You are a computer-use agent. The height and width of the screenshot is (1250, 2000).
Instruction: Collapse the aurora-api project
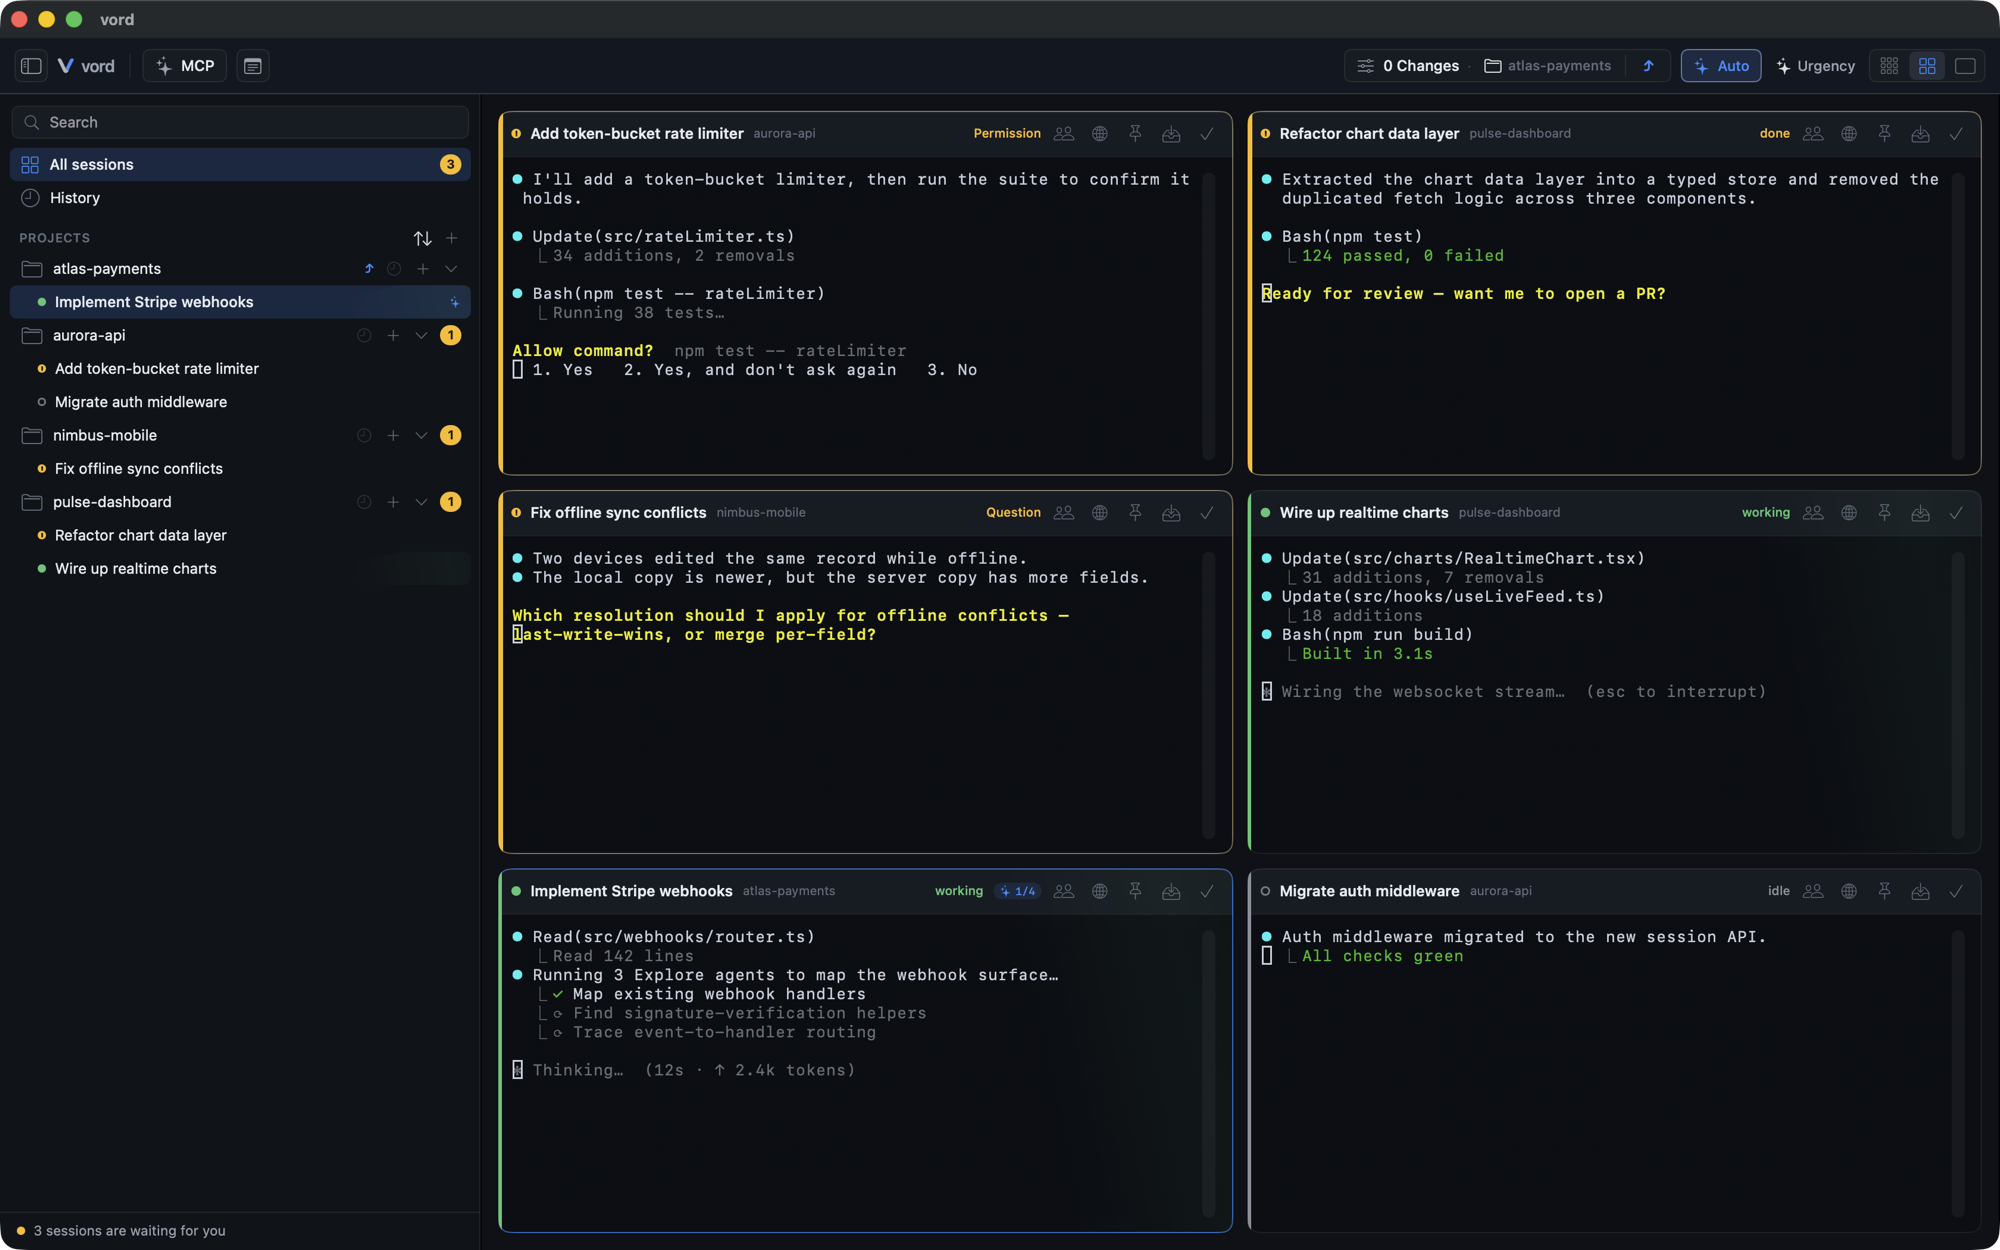(x=421, y=336)
